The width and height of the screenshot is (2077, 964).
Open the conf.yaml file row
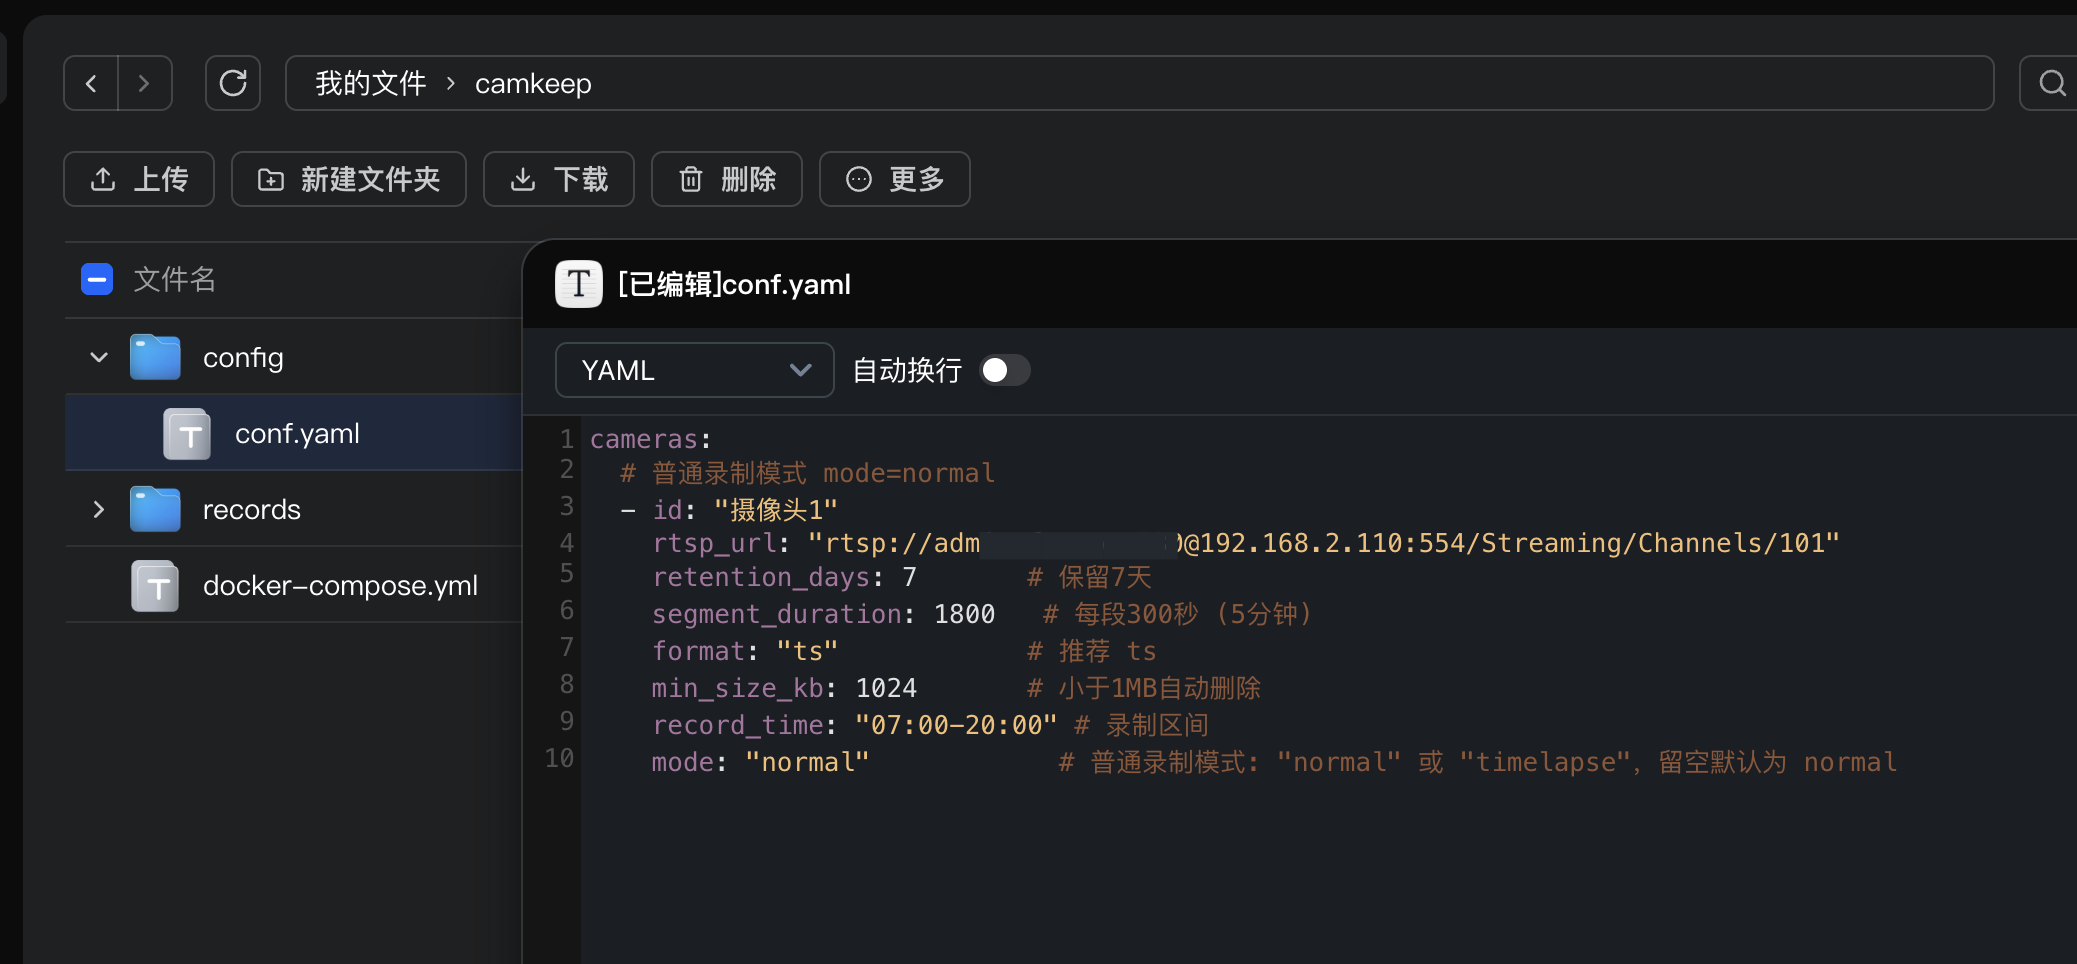point(294,433)
